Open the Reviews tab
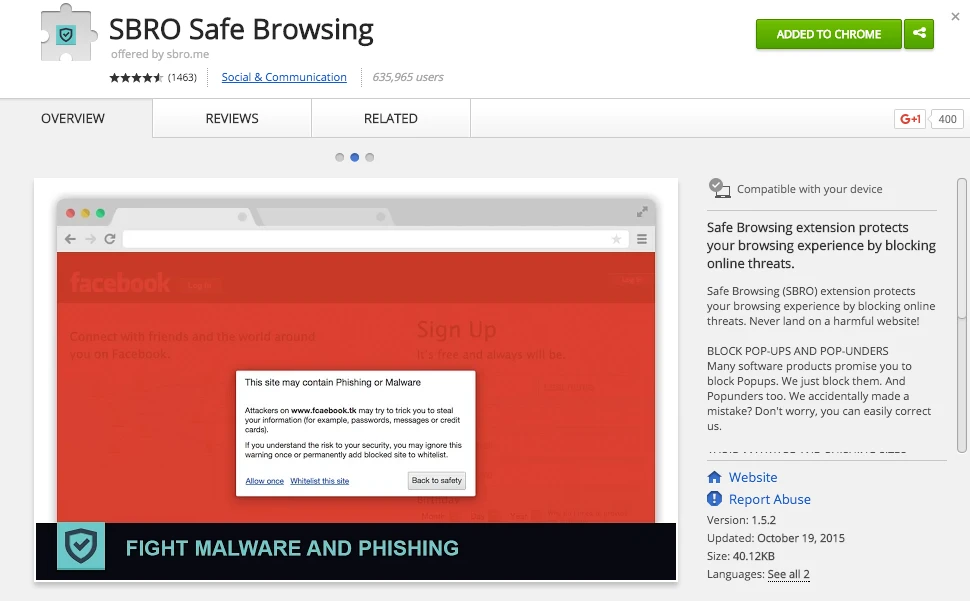This screenshot has height=601, width=970. pyautogui.click(x=232, y=118)
